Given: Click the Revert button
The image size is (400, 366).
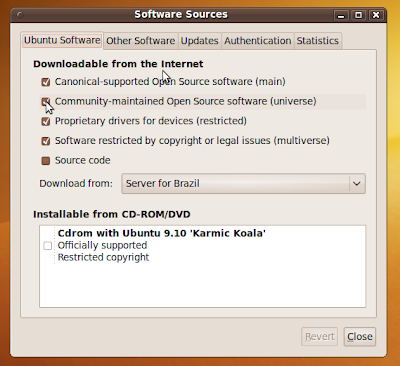Looking at the screenshot, I should point(320,336).
